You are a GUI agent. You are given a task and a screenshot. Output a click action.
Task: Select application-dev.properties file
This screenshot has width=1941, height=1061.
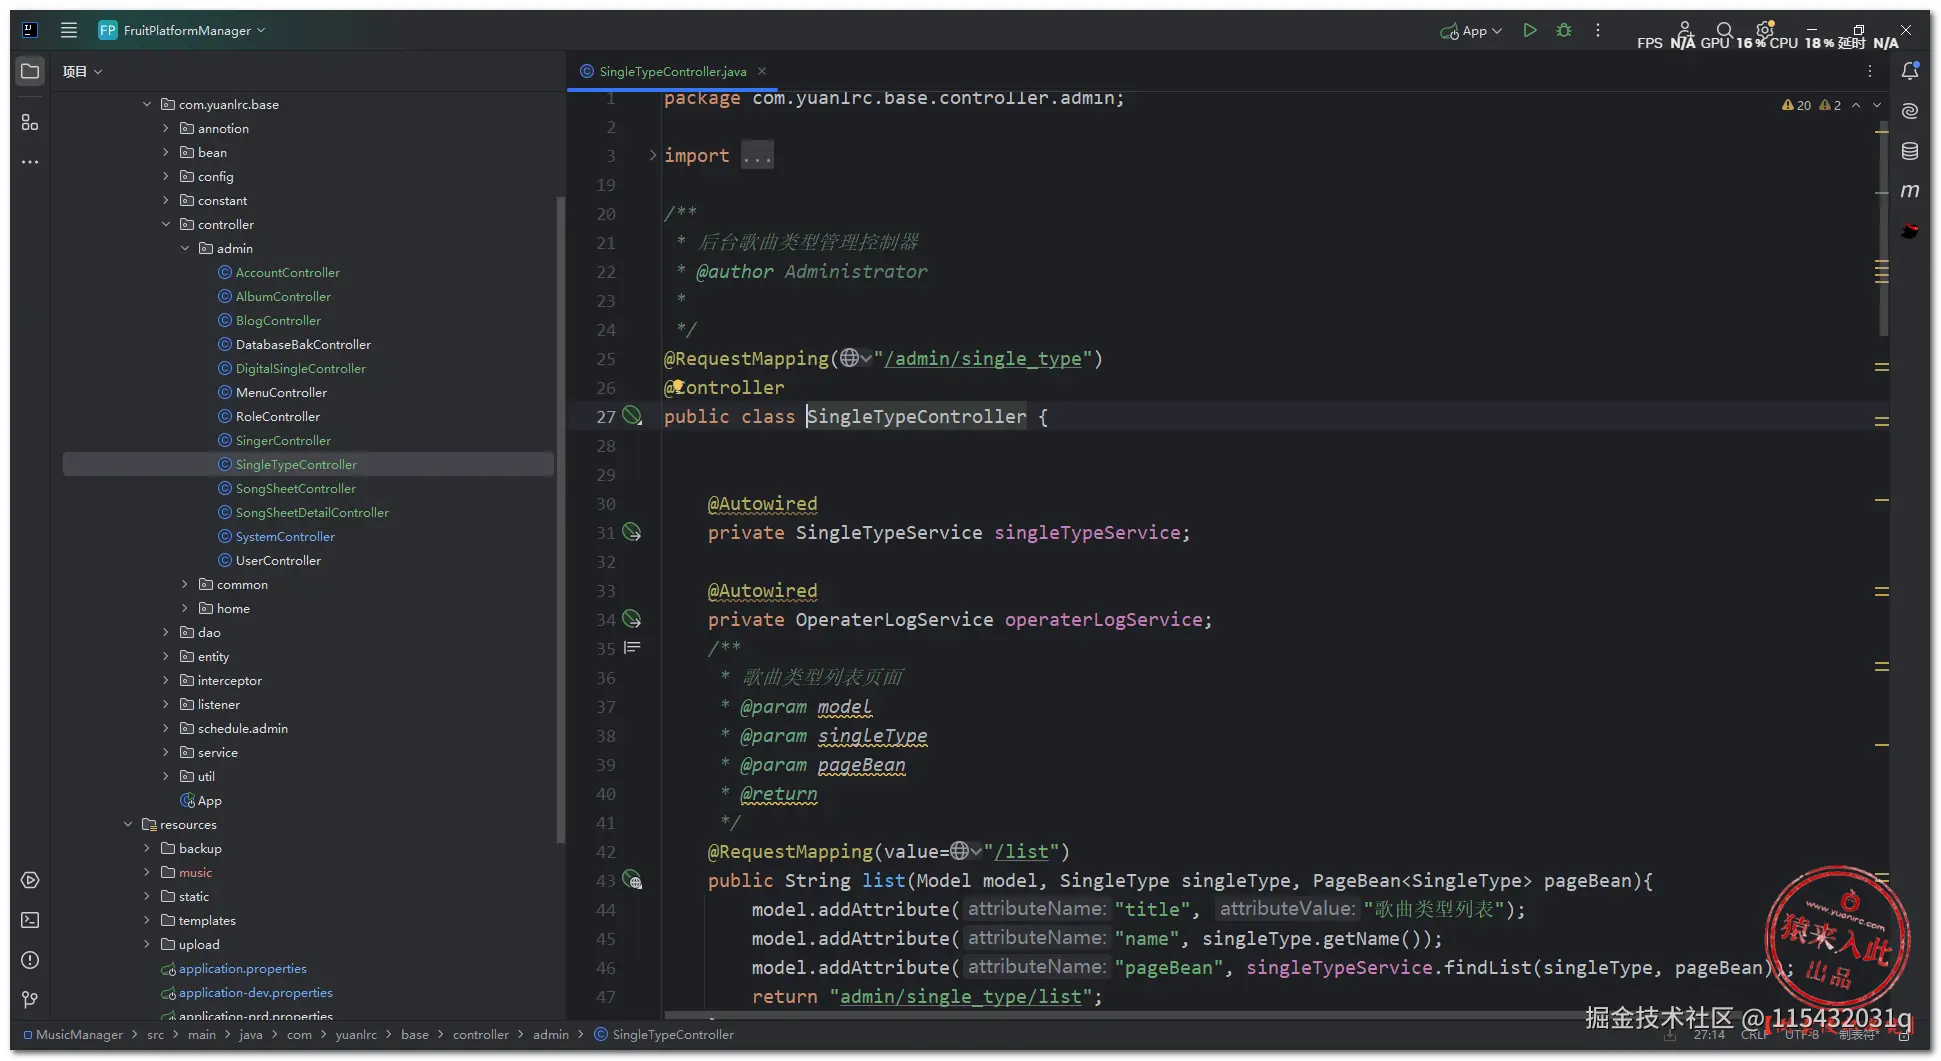tap(255, 992)
